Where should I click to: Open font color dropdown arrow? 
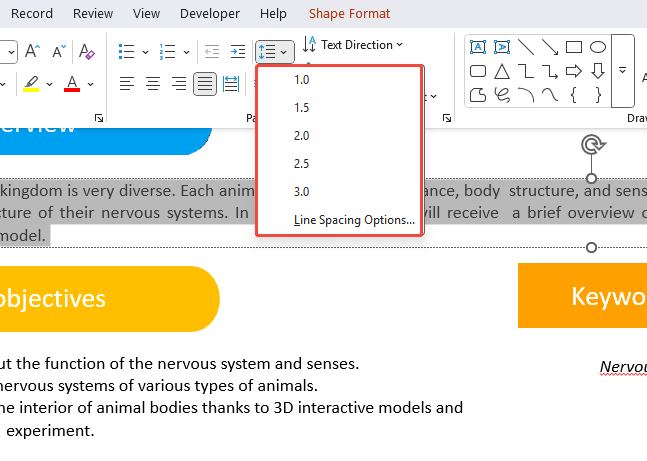pyautogui.click(x=90, y=84)
